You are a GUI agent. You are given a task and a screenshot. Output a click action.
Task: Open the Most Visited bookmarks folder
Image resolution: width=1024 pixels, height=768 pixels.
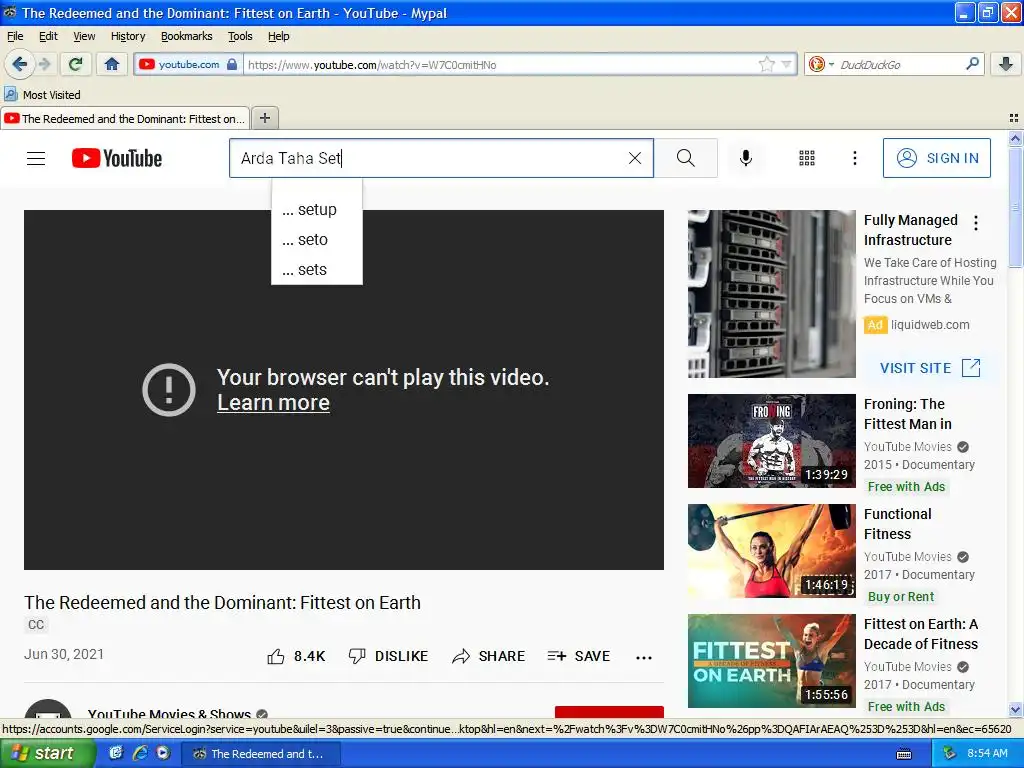42,95
